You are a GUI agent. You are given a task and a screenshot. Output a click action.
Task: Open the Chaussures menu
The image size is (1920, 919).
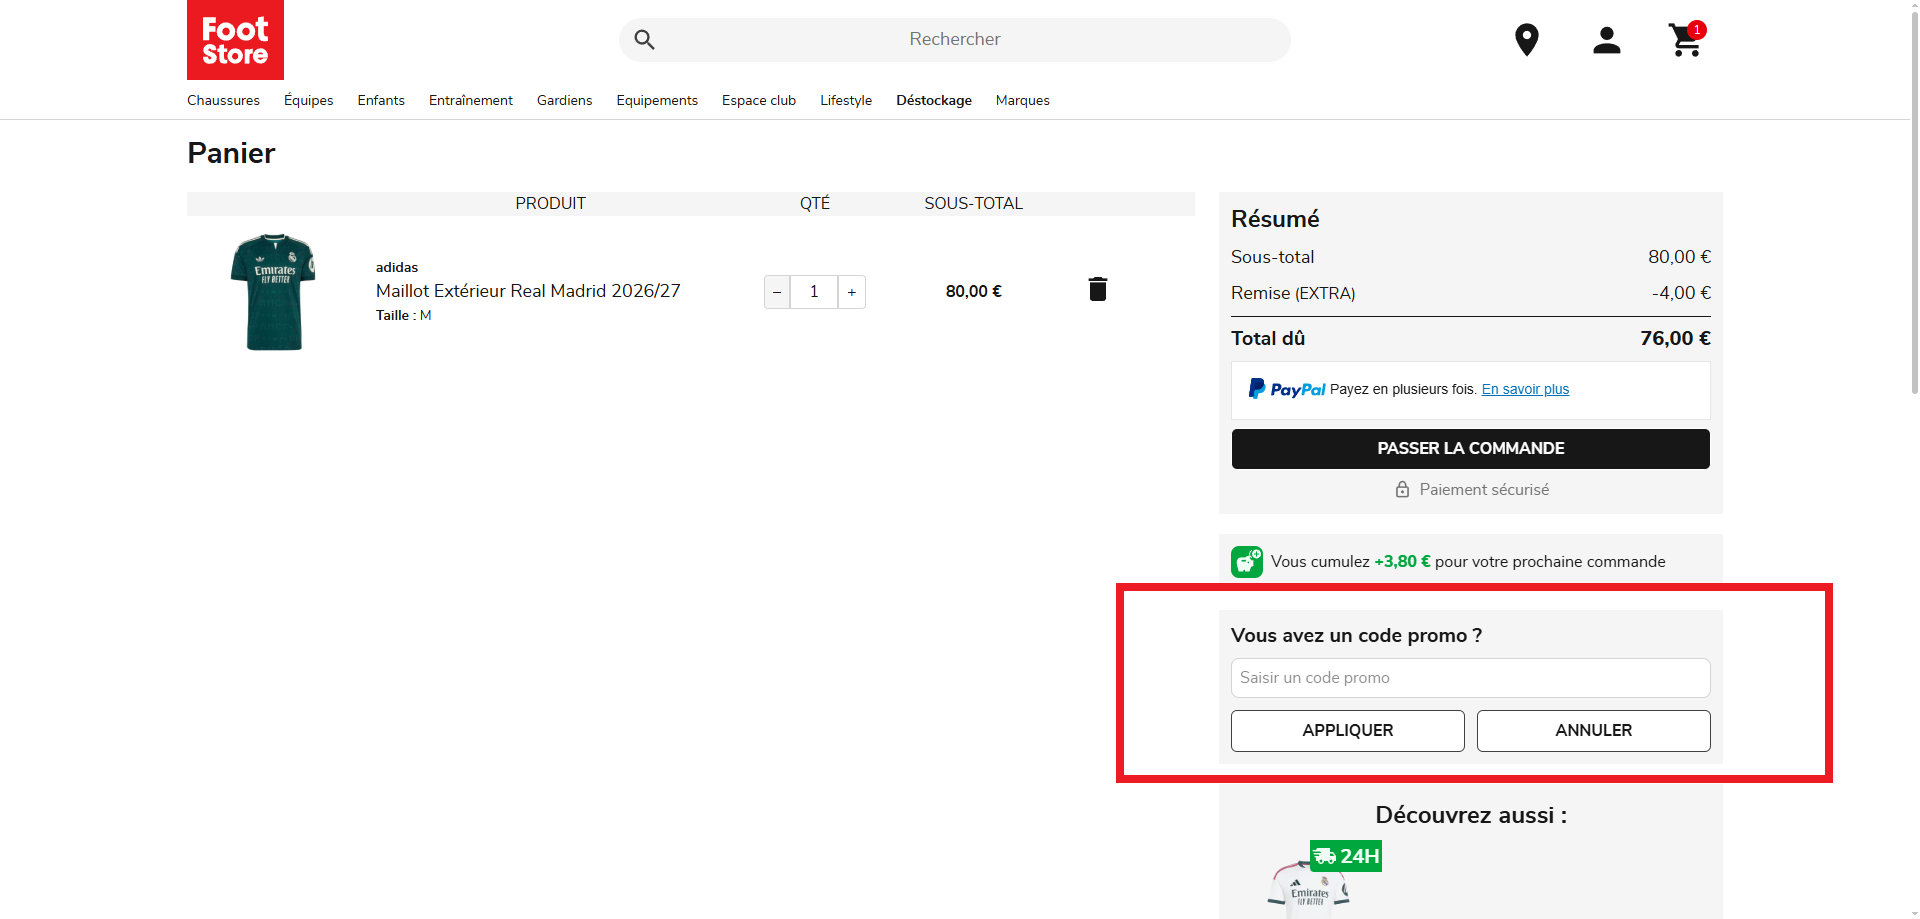[x=223, y=100]
